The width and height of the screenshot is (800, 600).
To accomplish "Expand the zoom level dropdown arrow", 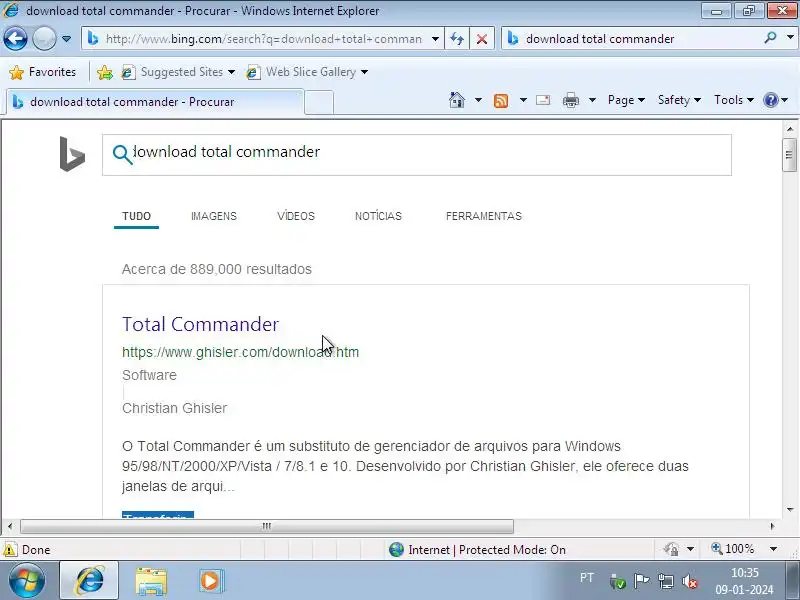I will click(x=773, y=549).
